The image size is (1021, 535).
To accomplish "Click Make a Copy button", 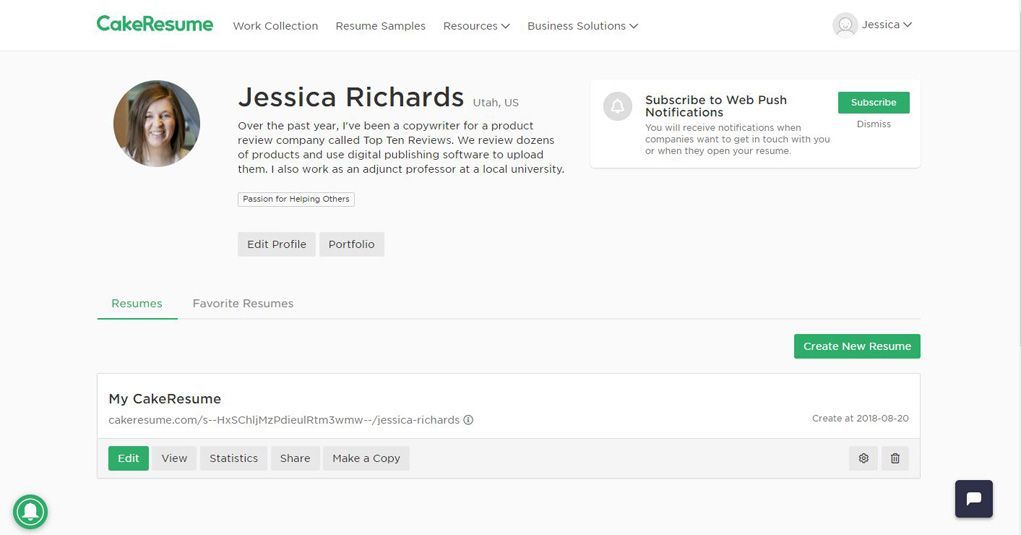I will (366, 458).
